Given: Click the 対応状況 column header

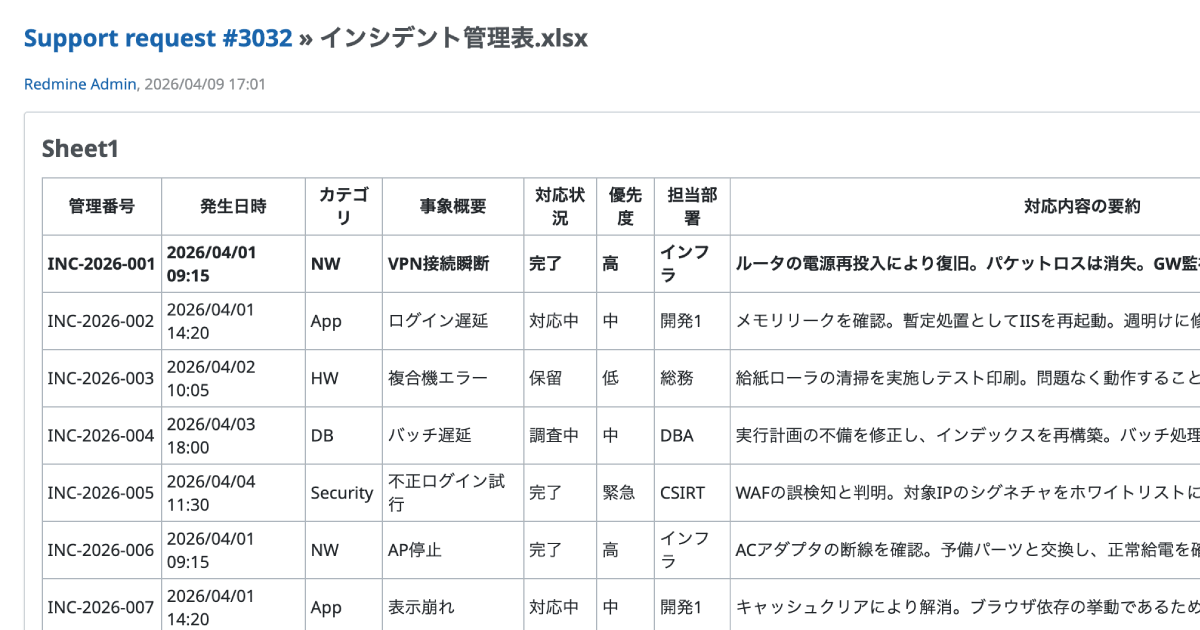Looking at the screenshot, I should [x=560, y=206].
